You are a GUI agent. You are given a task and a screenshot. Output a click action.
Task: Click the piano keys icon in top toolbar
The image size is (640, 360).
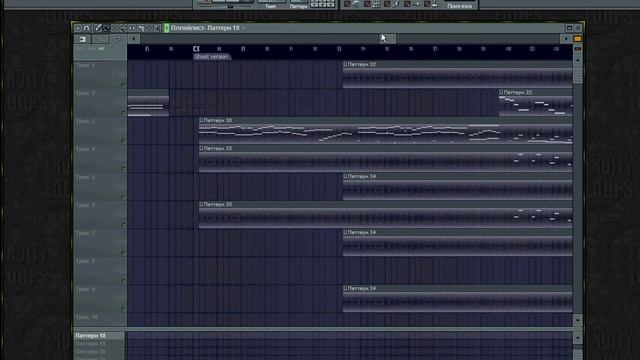pyautogui.click(x=376, y=4)
